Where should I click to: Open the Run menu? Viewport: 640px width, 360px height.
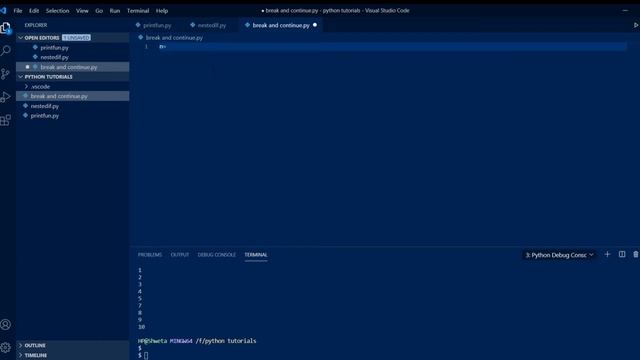[x=115, y=11]
